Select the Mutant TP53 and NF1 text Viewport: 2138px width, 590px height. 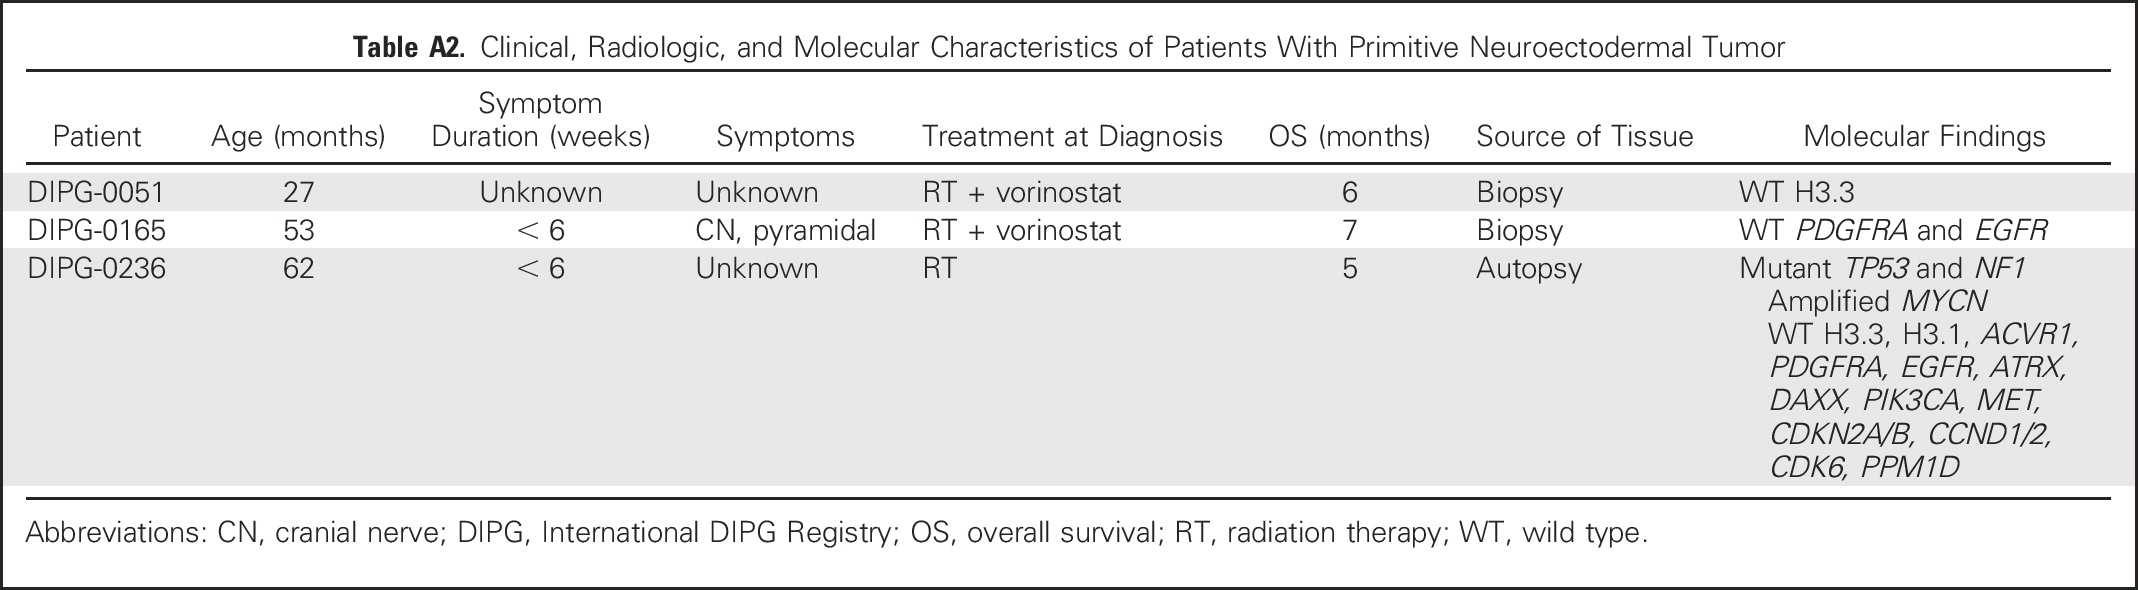pos(1883,269)
